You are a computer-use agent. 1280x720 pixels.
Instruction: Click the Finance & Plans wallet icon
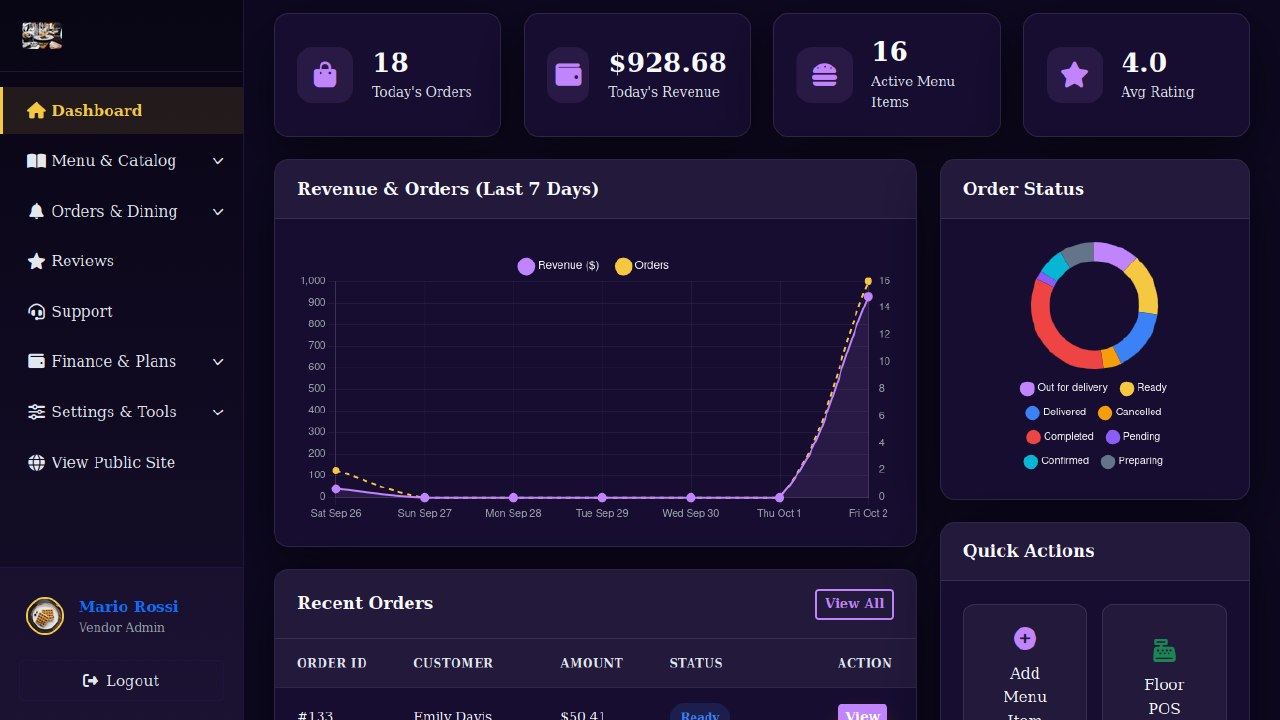37,362
